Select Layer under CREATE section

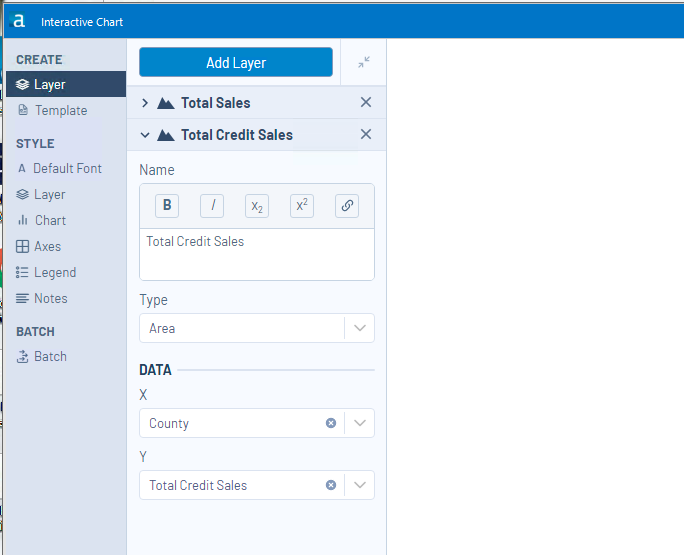pyautogui.click(x=66, y=84)
